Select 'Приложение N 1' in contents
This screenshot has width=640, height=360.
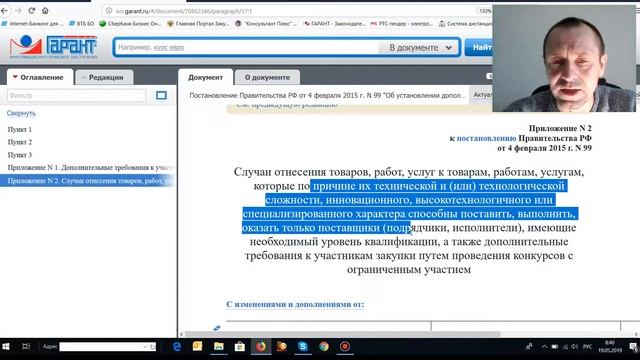[91, 168]
